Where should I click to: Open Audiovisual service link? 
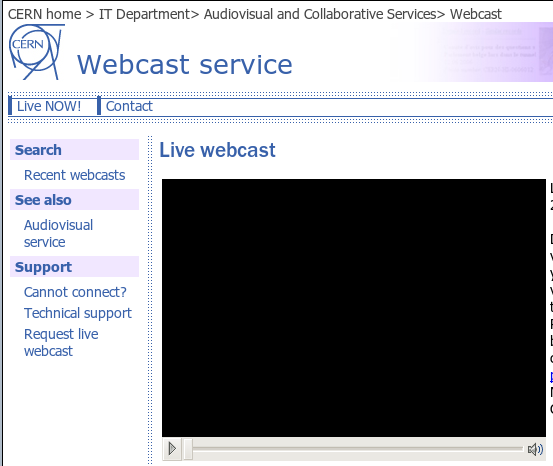coord(58,234)
